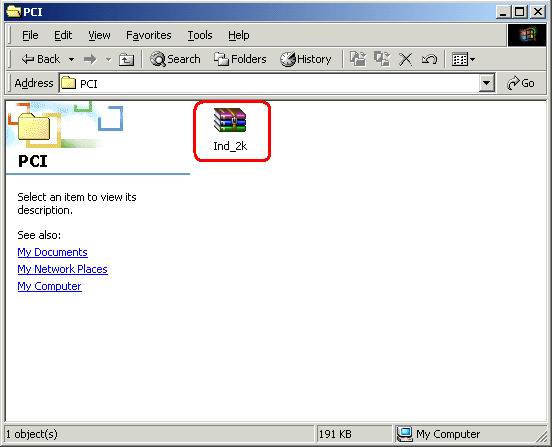
Task: Open the File menu
Action: (30, 35)
